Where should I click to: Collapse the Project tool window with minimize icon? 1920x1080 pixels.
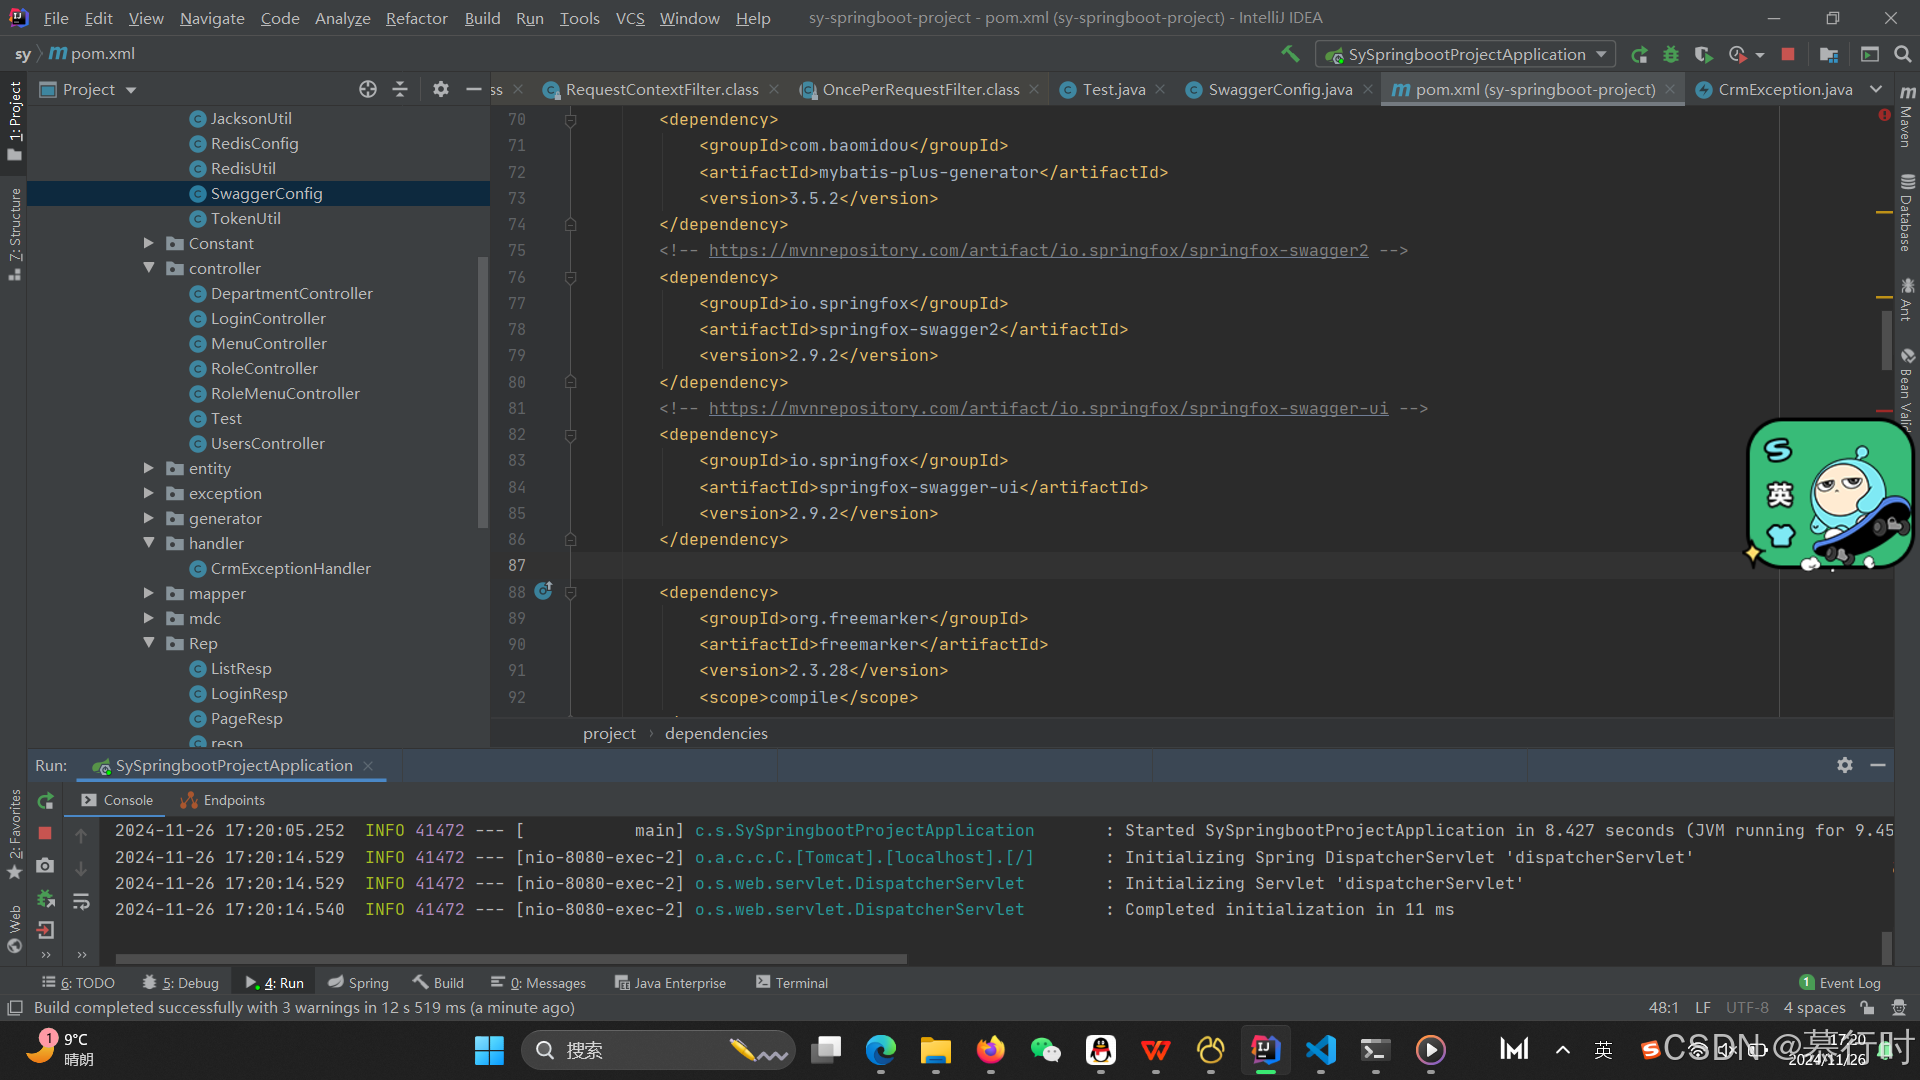(x=474, y=89)
